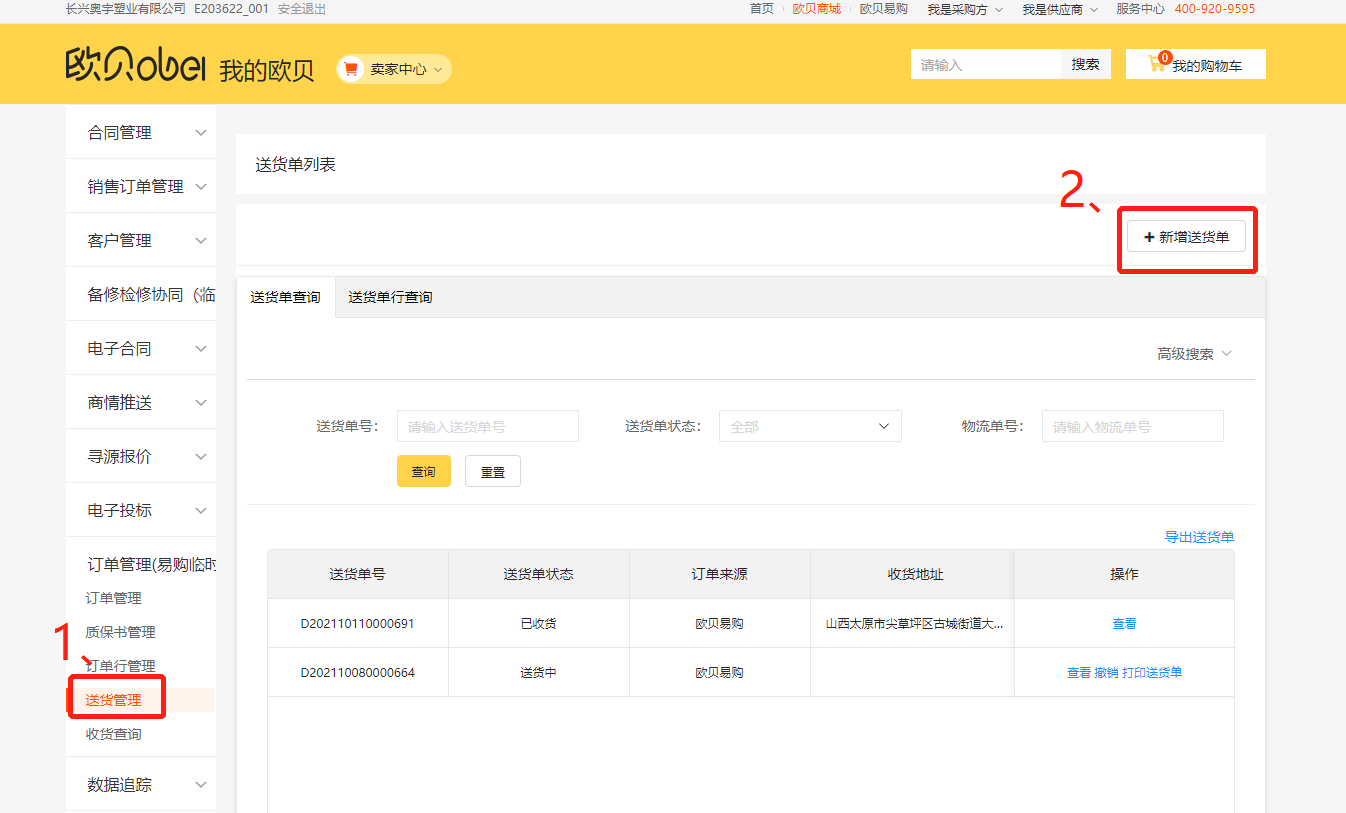
Task: Click 查看 for order D202110110000691
Action: (x=1124, y=623)
